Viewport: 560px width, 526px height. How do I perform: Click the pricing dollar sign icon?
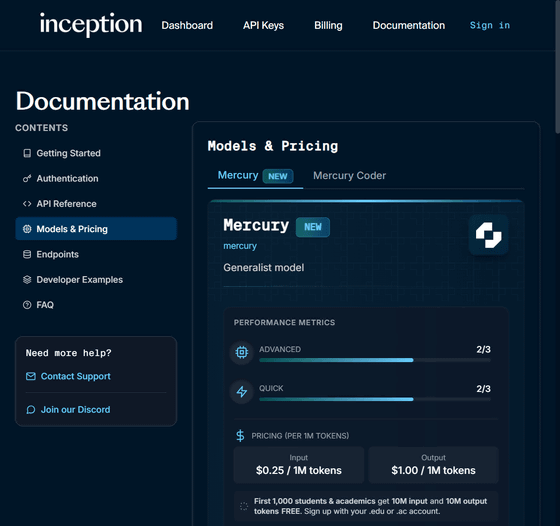[x=240, y=436]
